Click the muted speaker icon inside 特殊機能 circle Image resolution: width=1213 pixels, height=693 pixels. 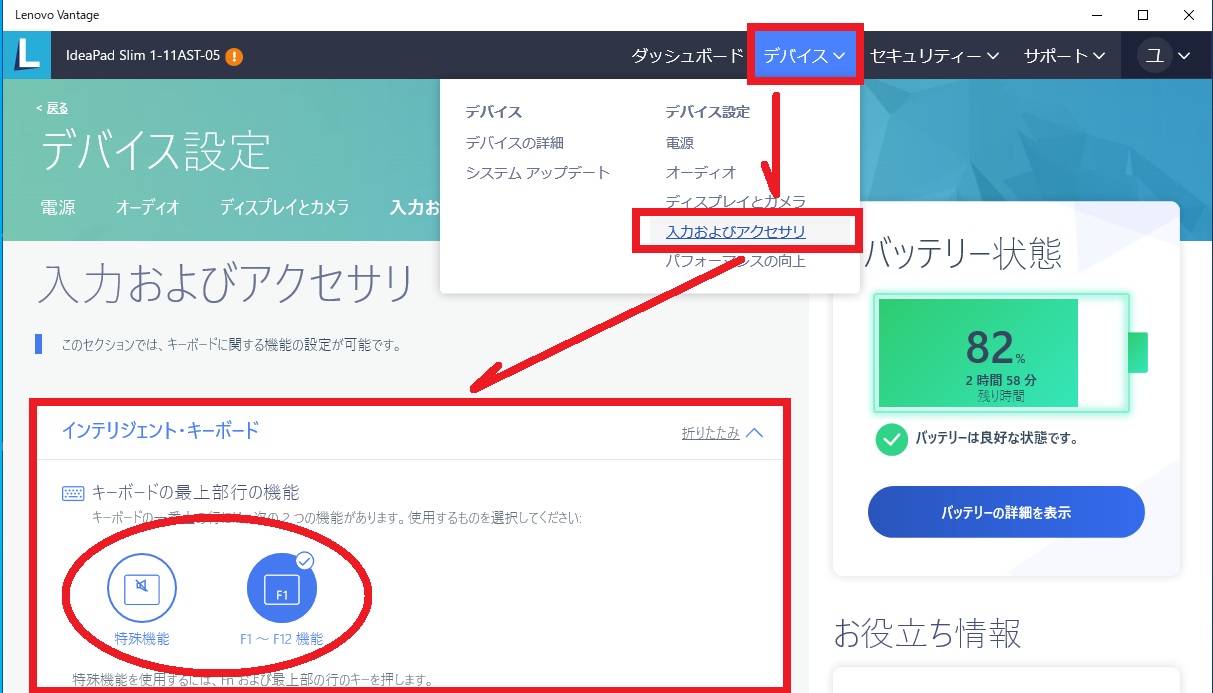point(142,588)
